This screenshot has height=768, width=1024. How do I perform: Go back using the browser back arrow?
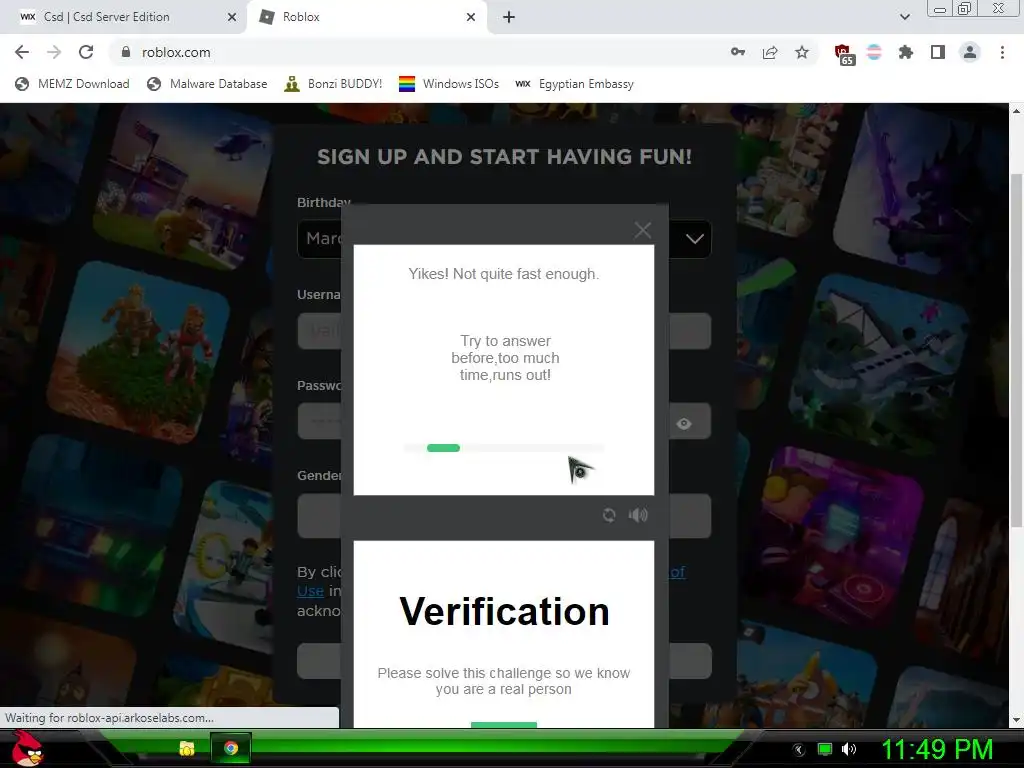22,52
